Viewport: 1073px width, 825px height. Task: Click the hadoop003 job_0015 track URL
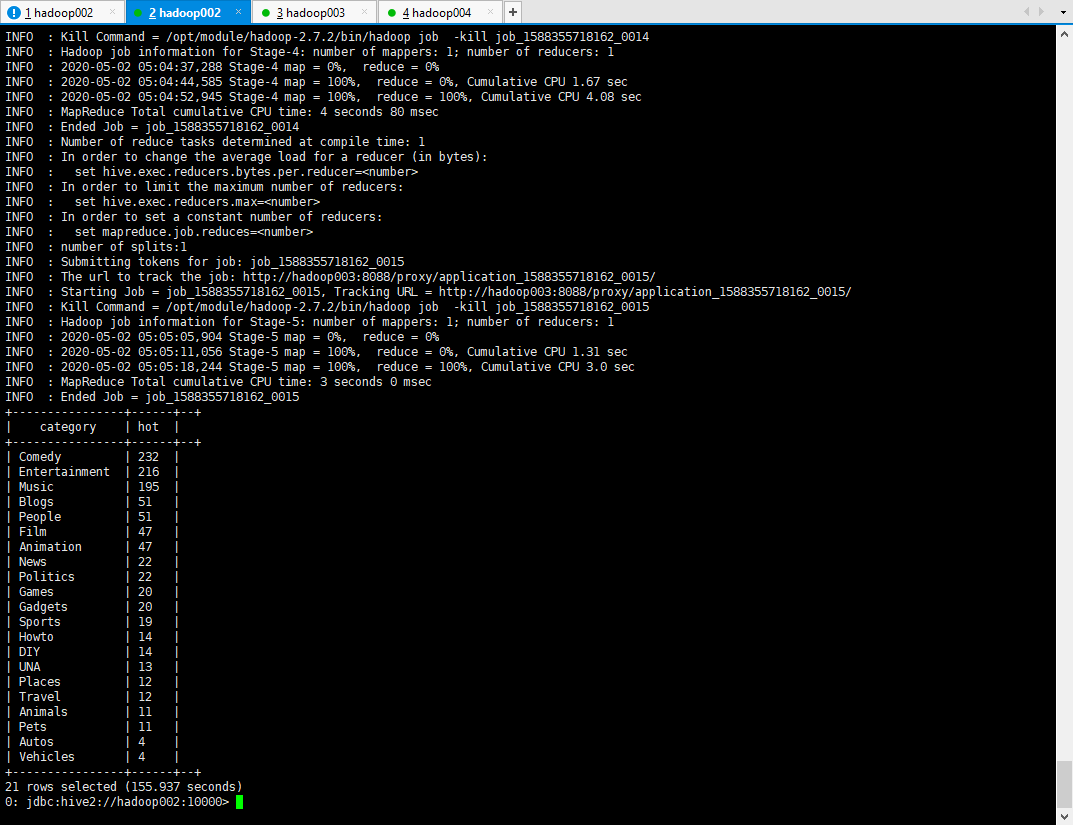click(x=449, y=277)
